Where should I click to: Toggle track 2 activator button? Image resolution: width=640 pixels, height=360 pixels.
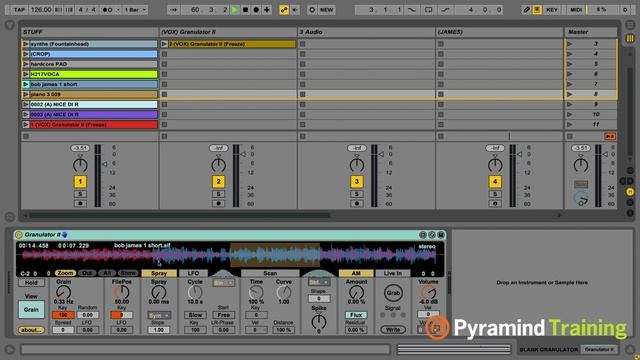coord(218,182)
